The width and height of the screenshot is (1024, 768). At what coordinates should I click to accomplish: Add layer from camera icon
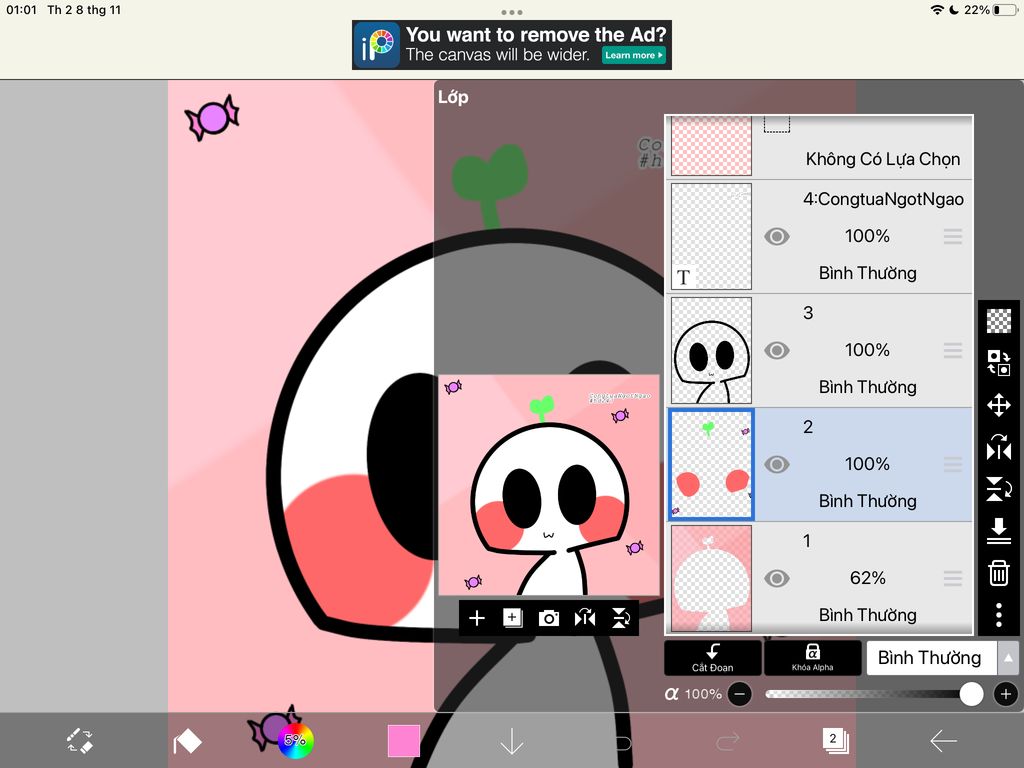click(x=549, y=618)
